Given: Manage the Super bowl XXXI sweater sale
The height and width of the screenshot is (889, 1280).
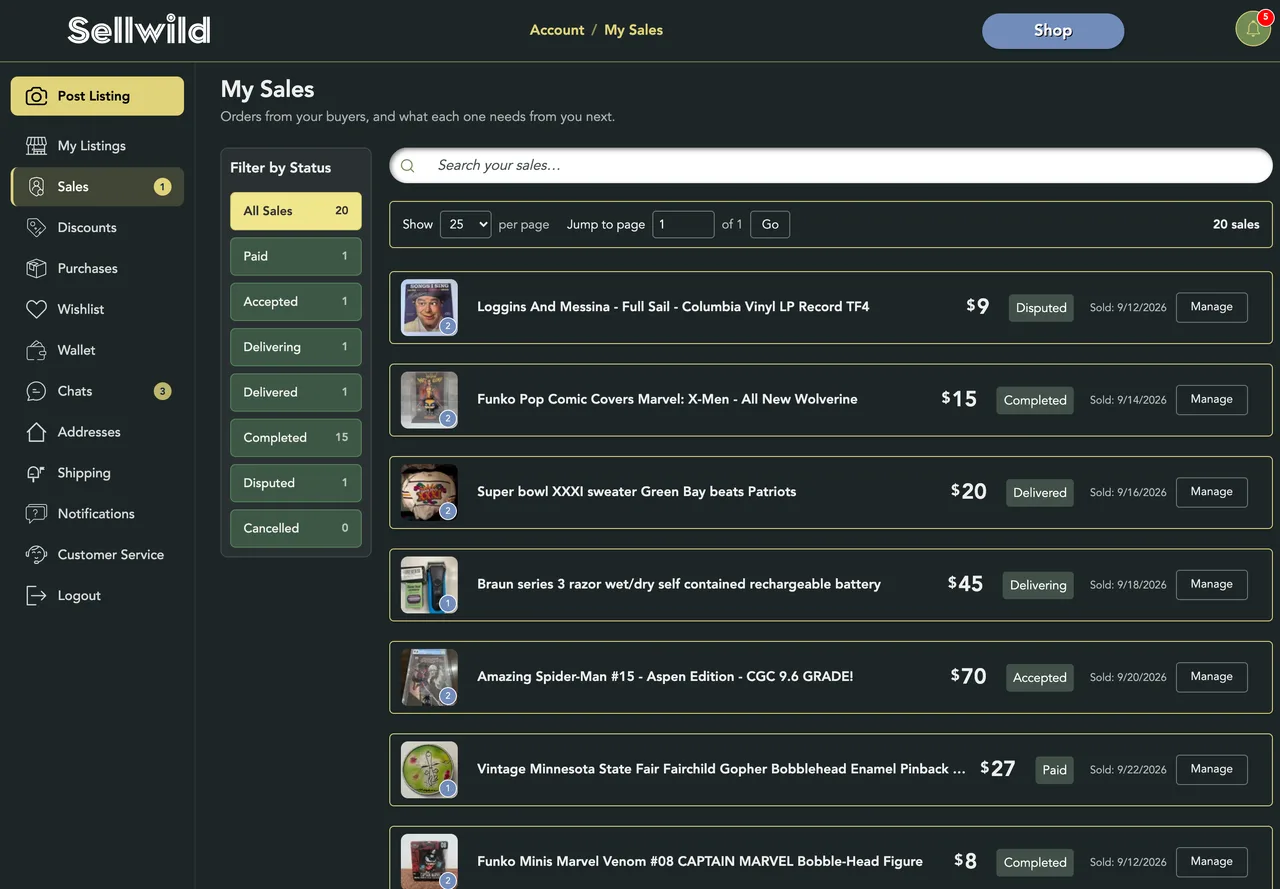Looking at the screenshot, I should point(1212,492).
